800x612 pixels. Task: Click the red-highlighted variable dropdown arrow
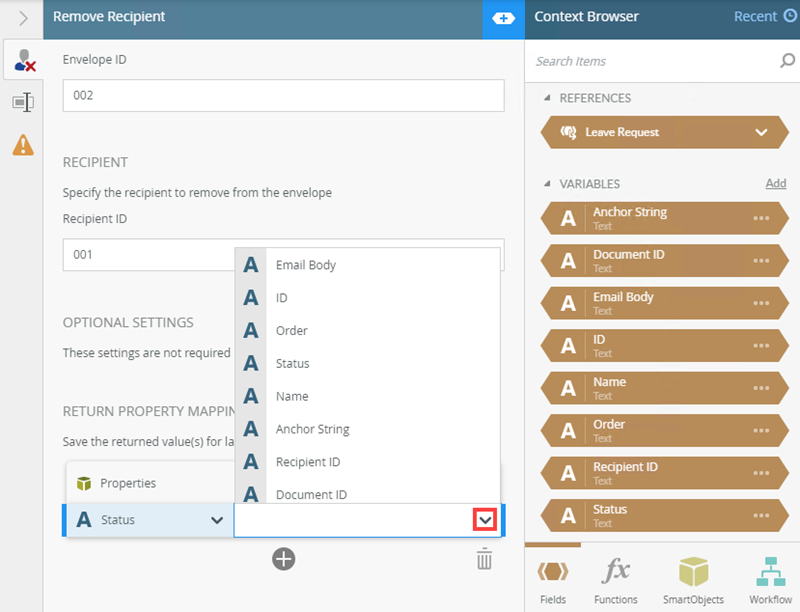(485, 520)
